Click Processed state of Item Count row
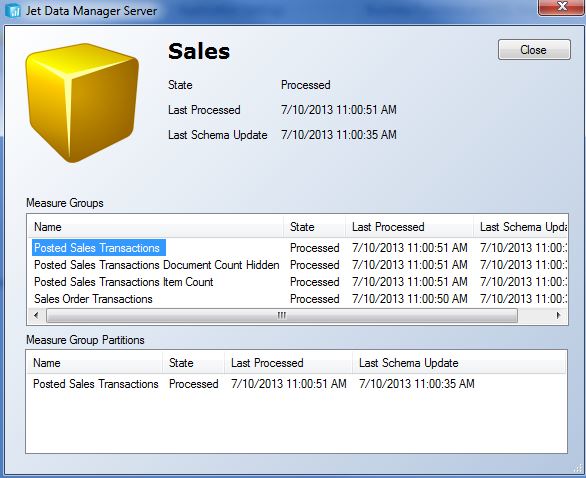This screenshot has width=586, height=478. click(x=315, y=282)
